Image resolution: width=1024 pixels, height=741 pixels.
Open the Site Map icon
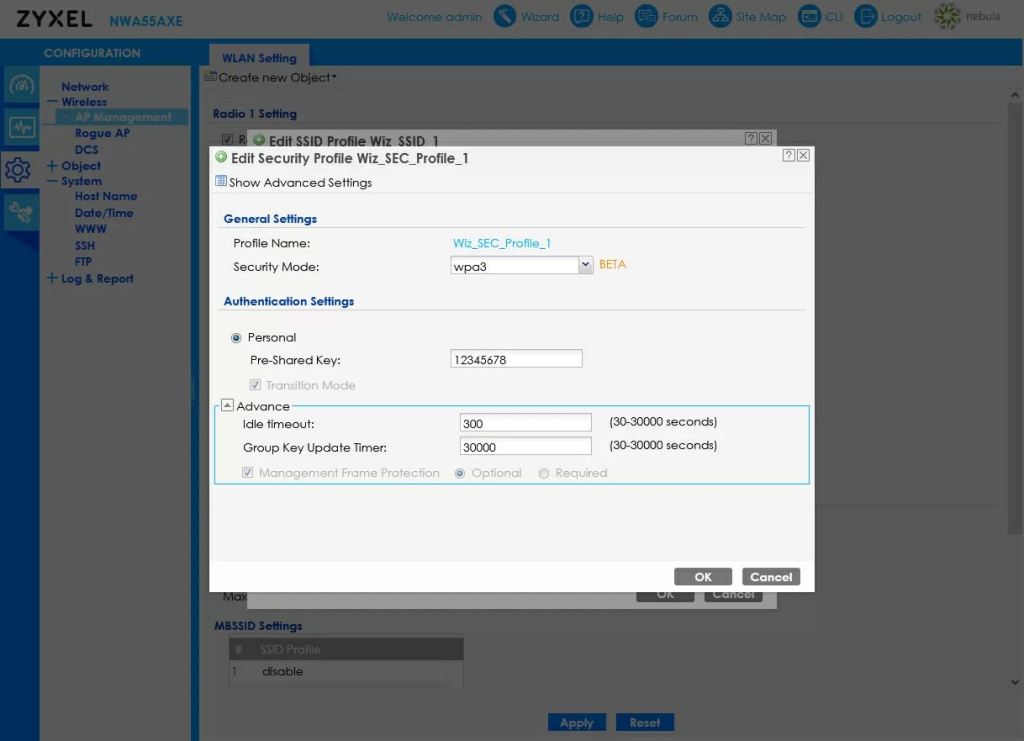coord(720,17)
